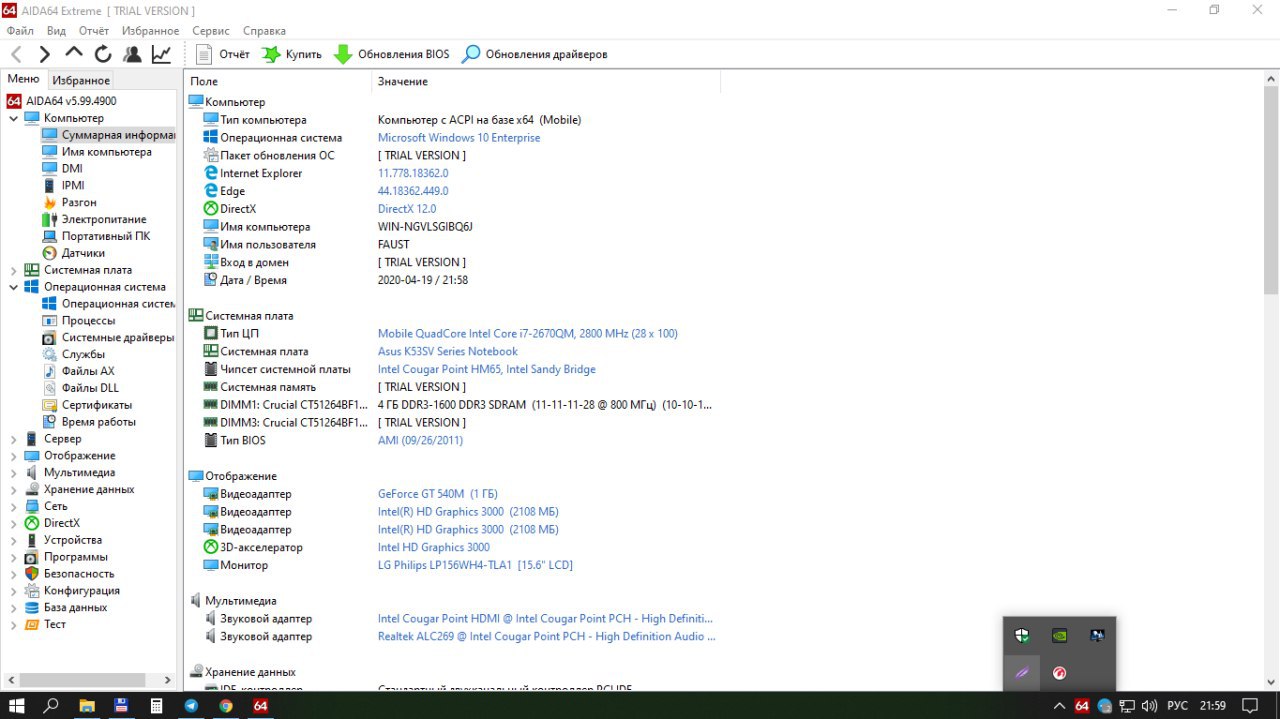Select Процессы in the tree
This screenshot has width=1280, height=719.
point(88,321)
